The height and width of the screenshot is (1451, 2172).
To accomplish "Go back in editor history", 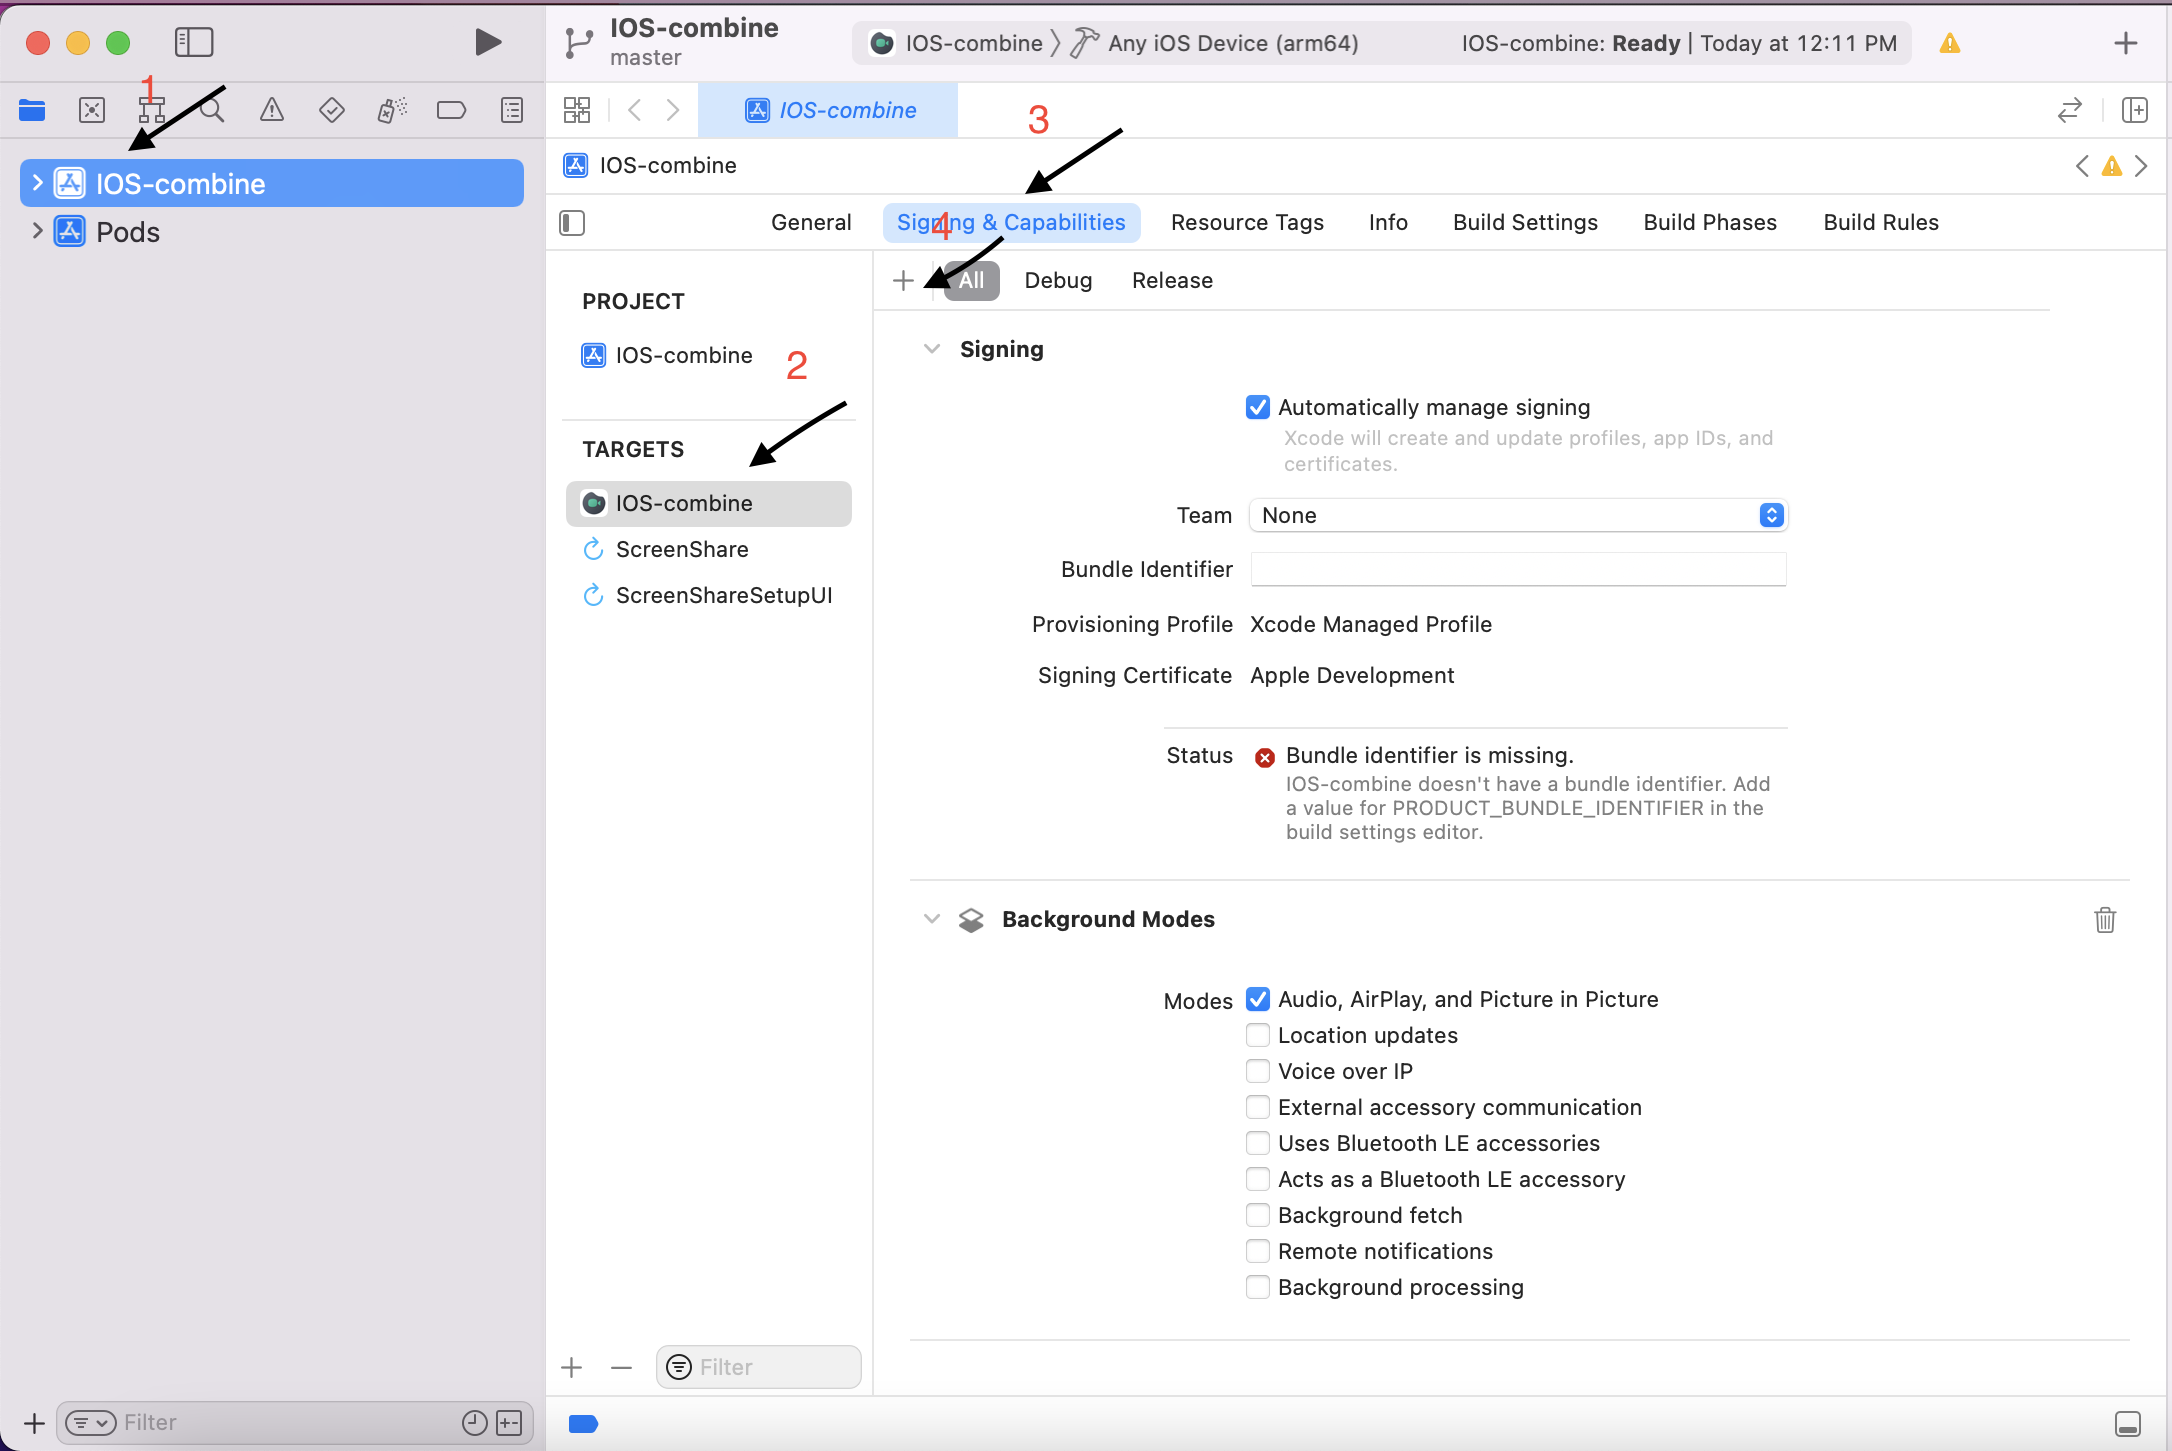I will [634, 110].
